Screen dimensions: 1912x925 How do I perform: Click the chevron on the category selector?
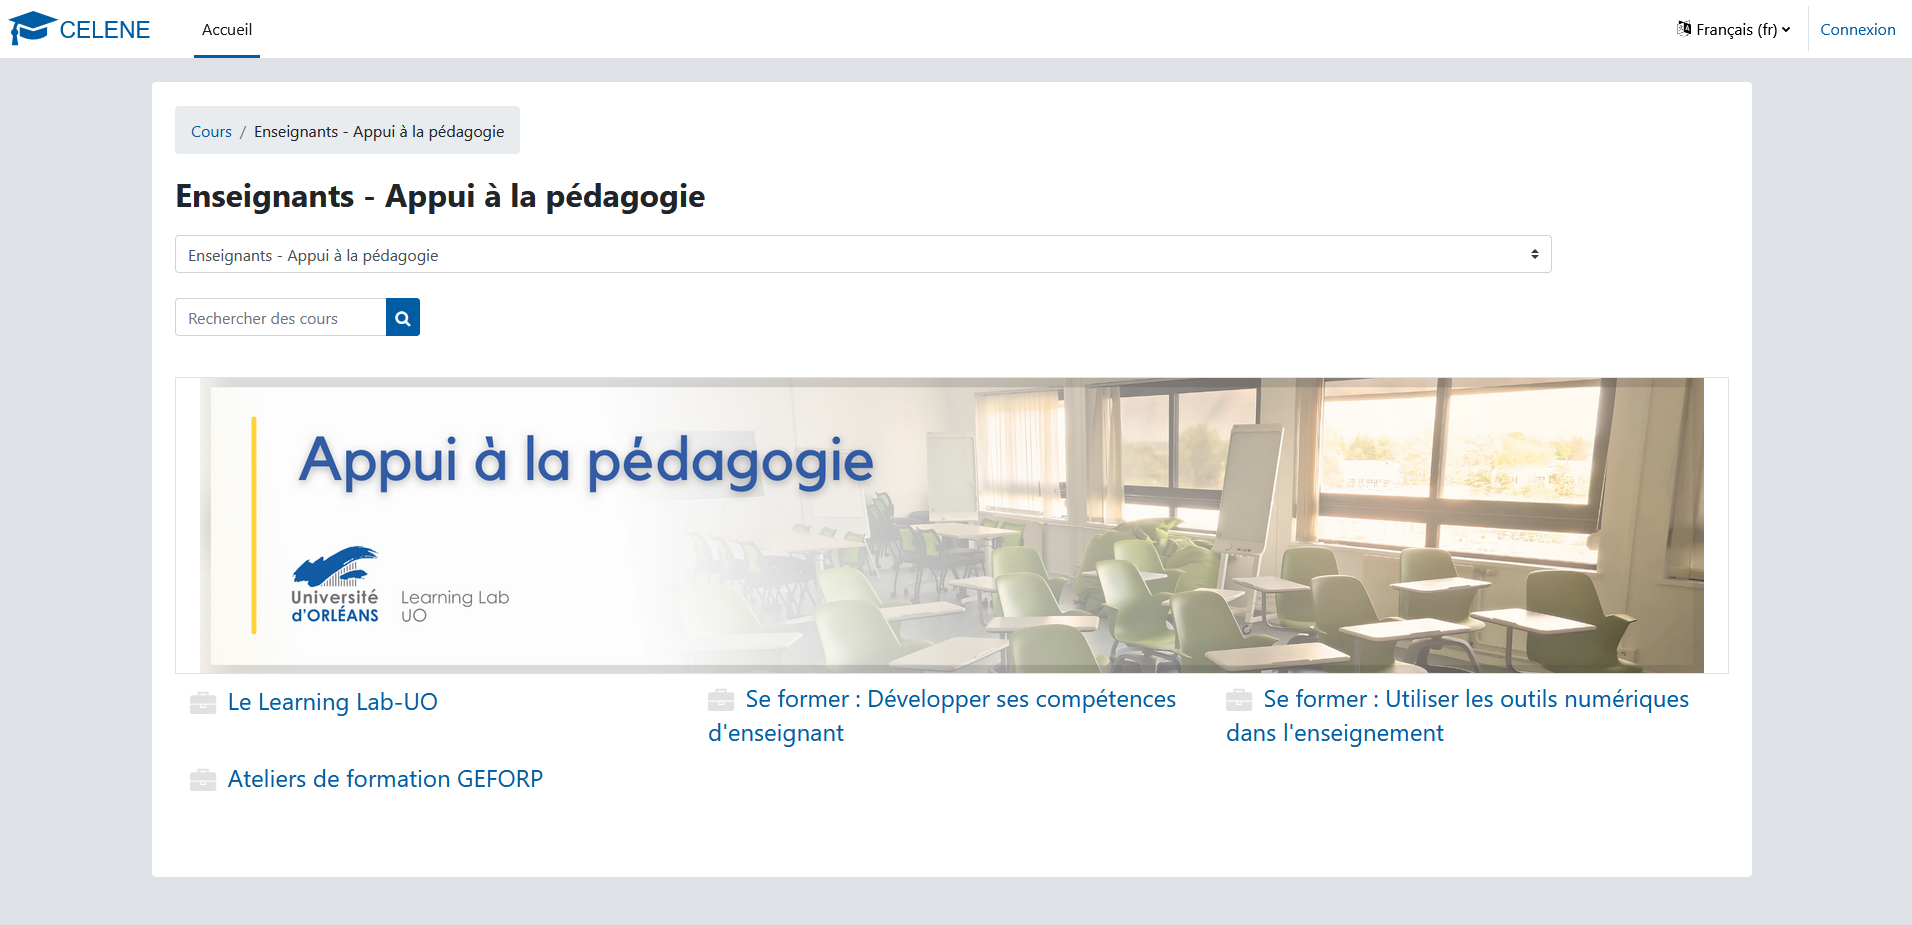(1535, 254)
